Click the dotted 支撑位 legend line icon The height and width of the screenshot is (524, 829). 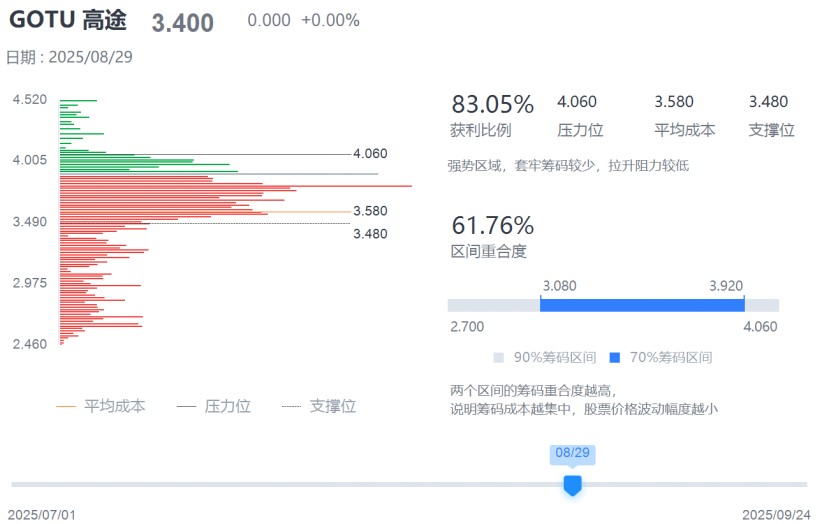coord(291,407)
